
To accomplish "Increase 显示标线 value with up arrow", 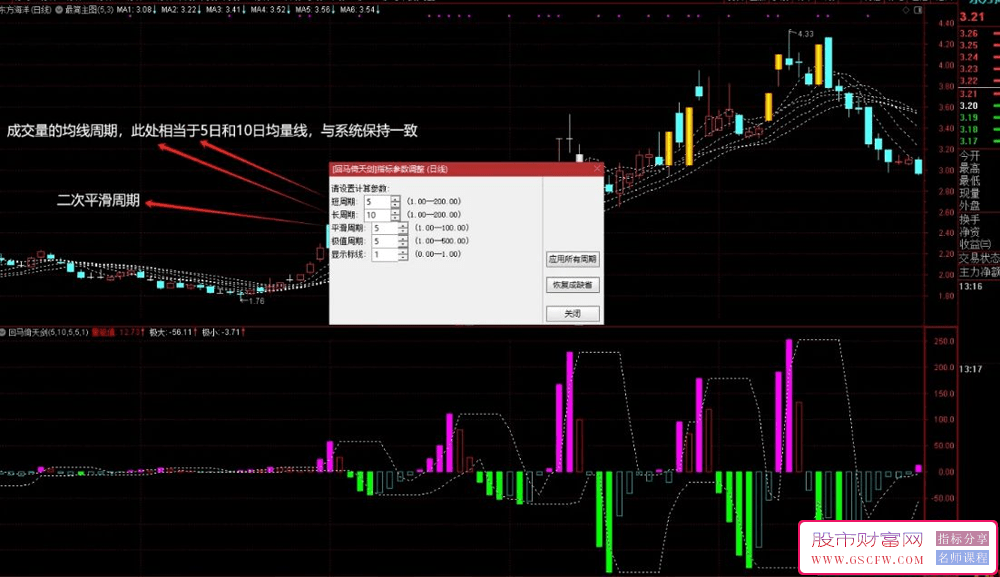I will (x=402, y=251).
